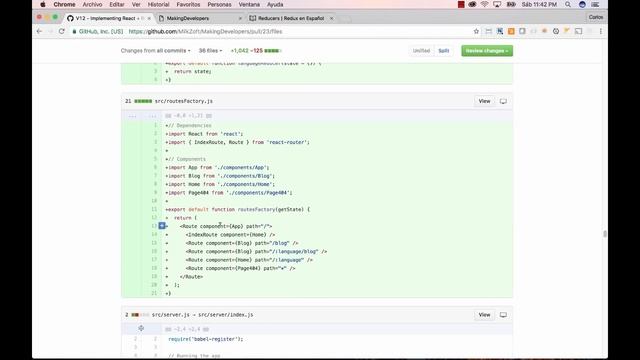640x360 pixels.
Task: Open the Ver menu
Action: tap(136, 4)
